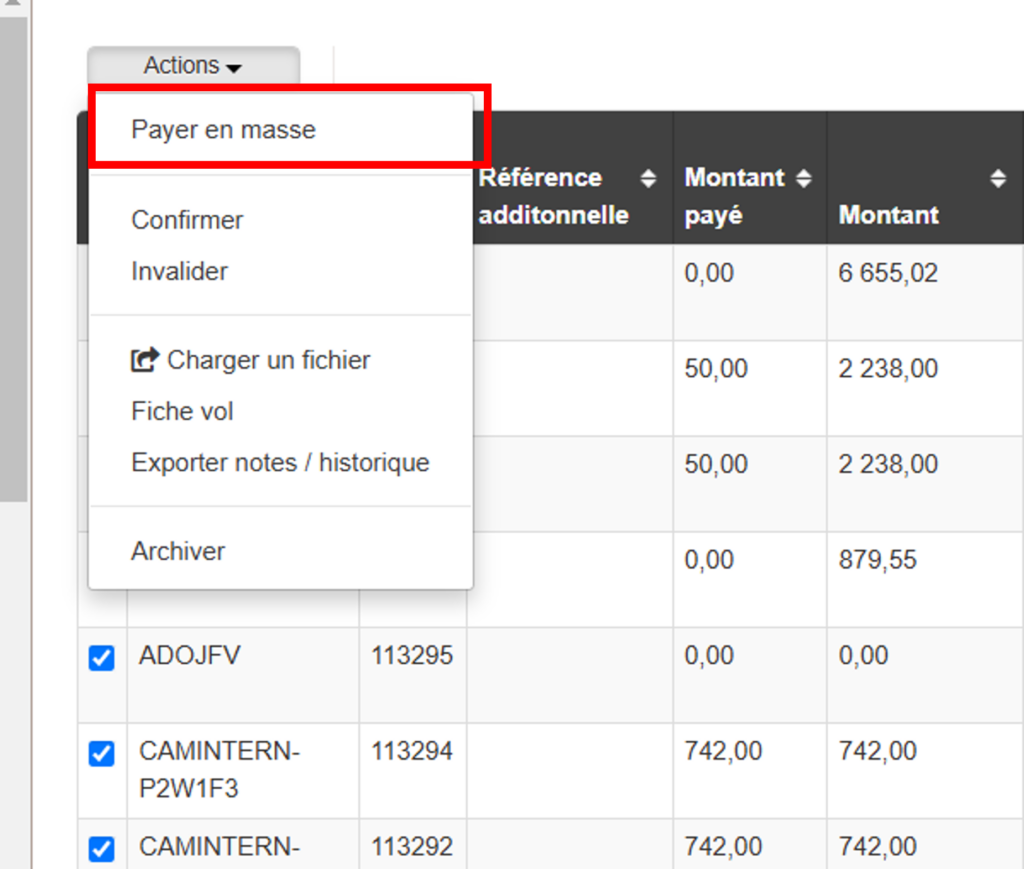1024x869 pixels.
Task: Click Exporter notes / historique
Action: point(280,464)
